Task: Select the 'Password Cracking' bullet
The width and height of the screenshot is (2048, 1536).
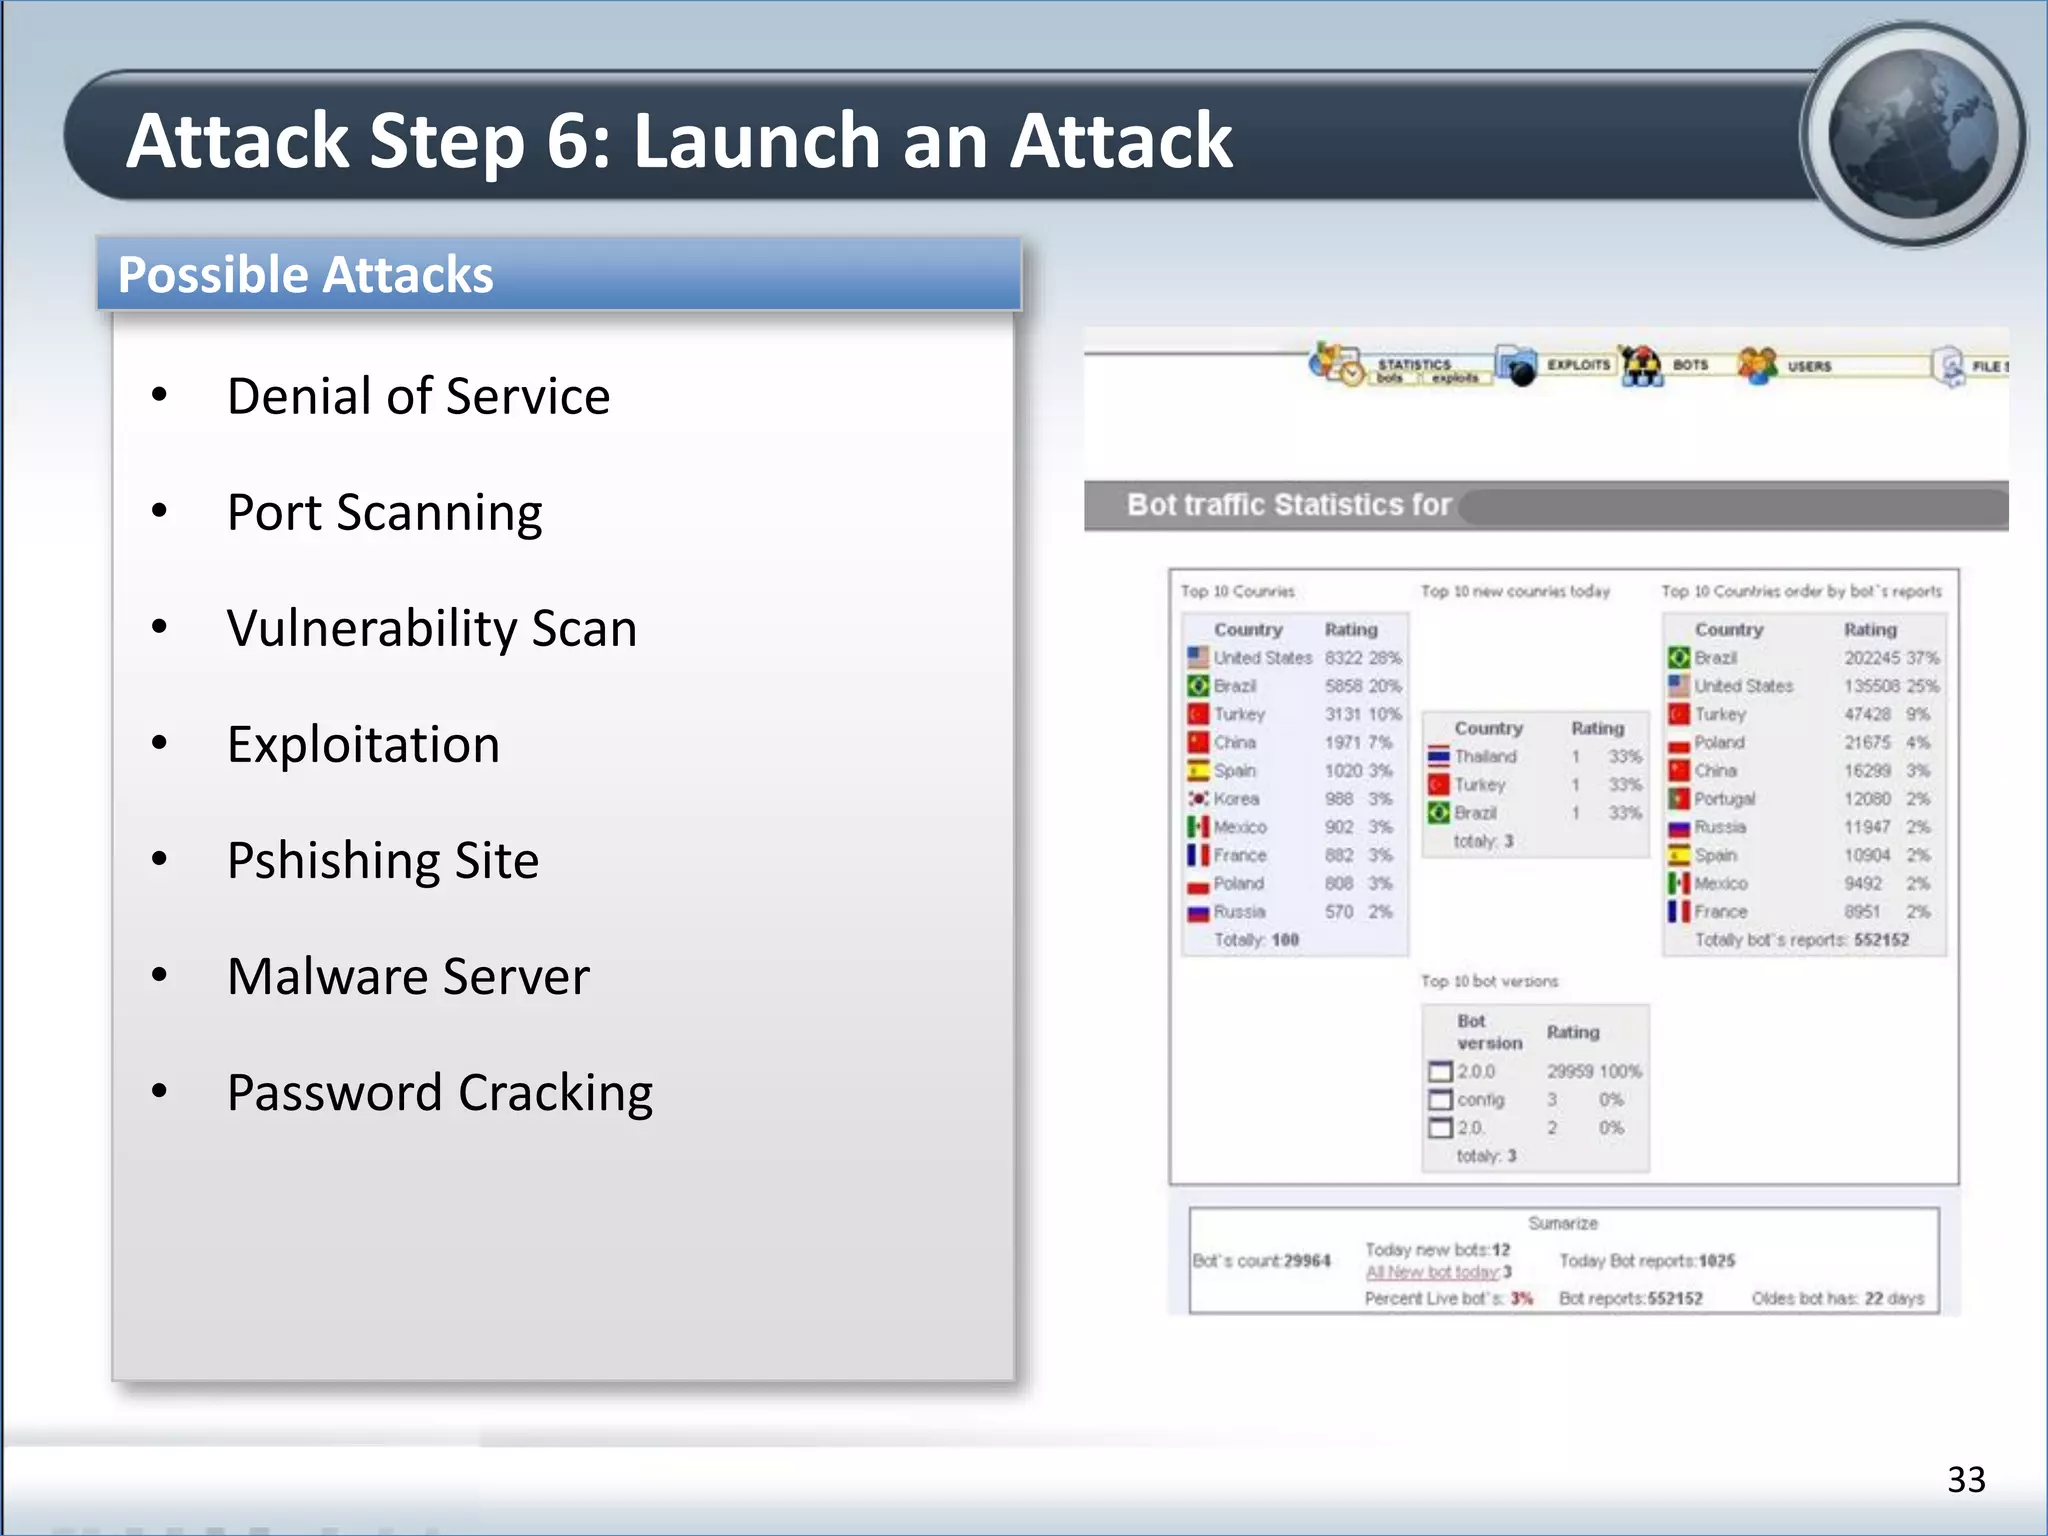Action: [440, 1092]
